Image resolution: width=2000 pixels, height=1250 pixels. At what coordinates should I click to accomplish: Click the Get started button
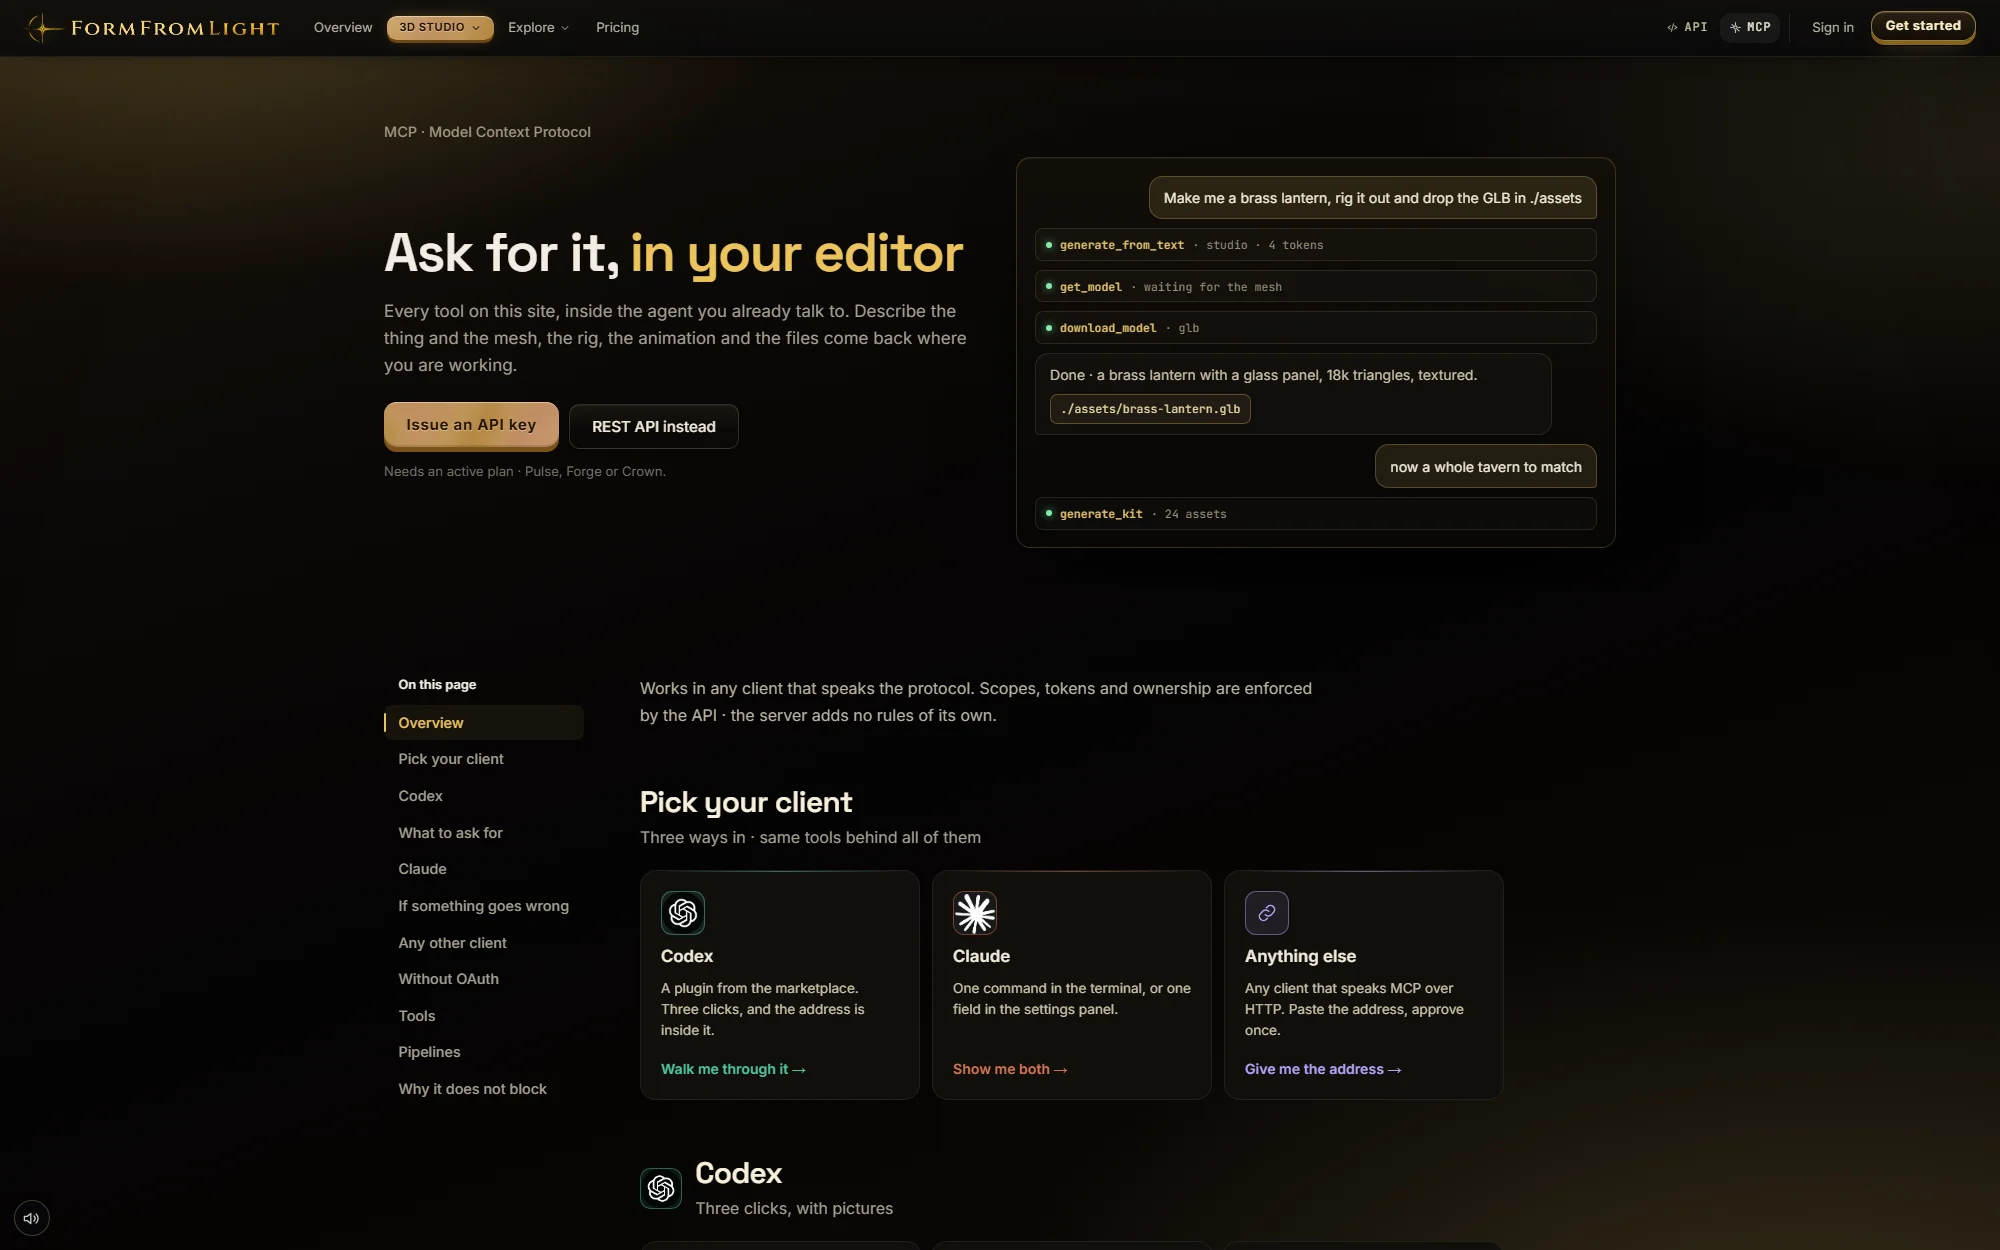pyautogui.click(x=1923, y=27)
